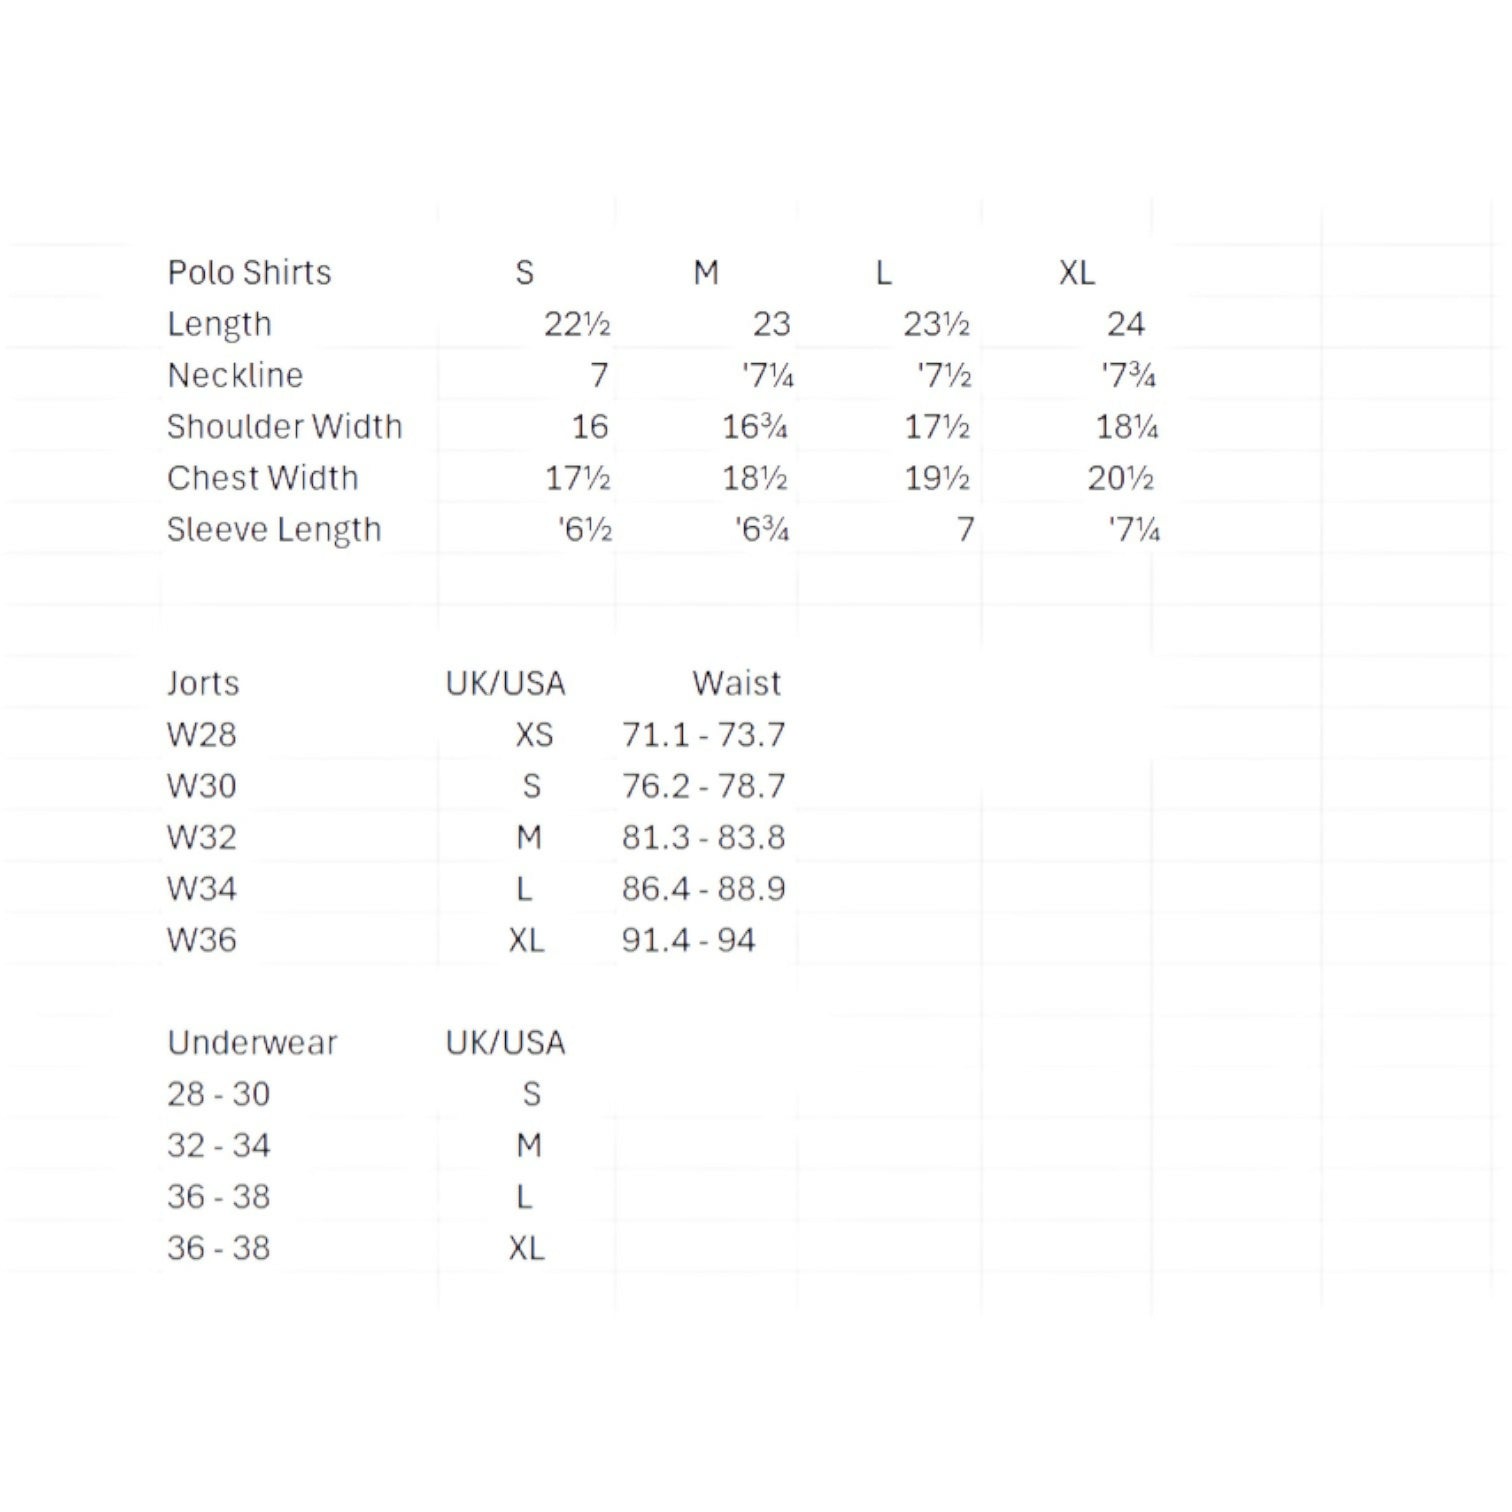Select the Chest Width row label

tap(262, 478)
